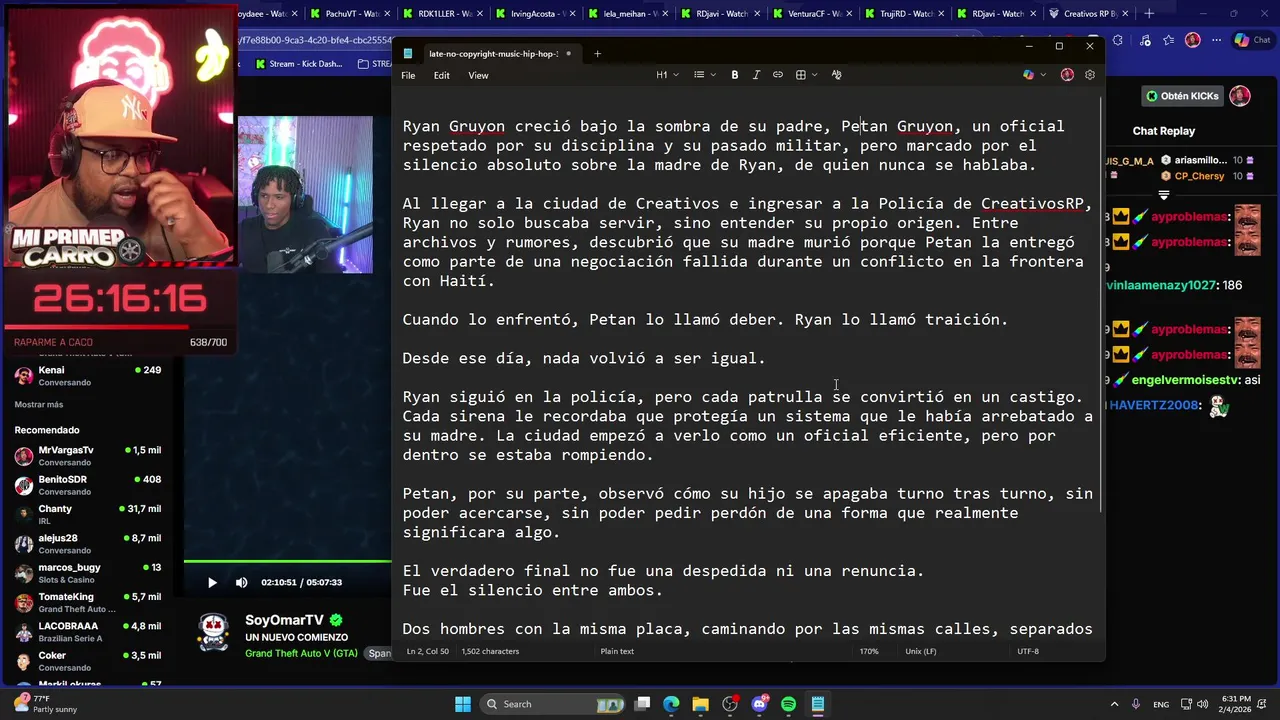Click the Obtén KICKs button
Screen dimensions: 1280x720
click(1183, 96)
